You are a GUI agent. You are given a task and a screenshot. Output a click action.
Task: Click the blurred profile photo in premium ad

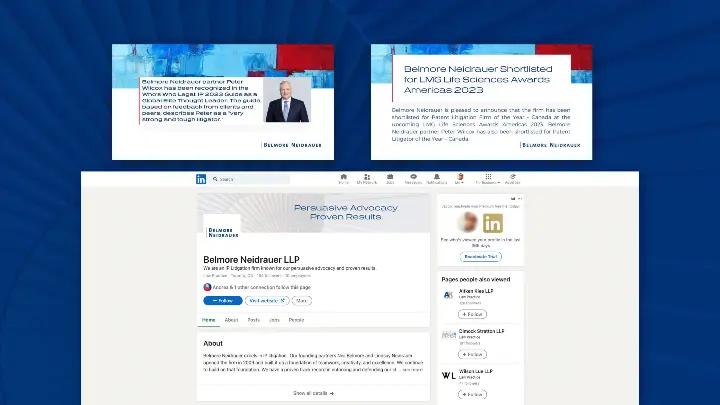coord(468,222)
